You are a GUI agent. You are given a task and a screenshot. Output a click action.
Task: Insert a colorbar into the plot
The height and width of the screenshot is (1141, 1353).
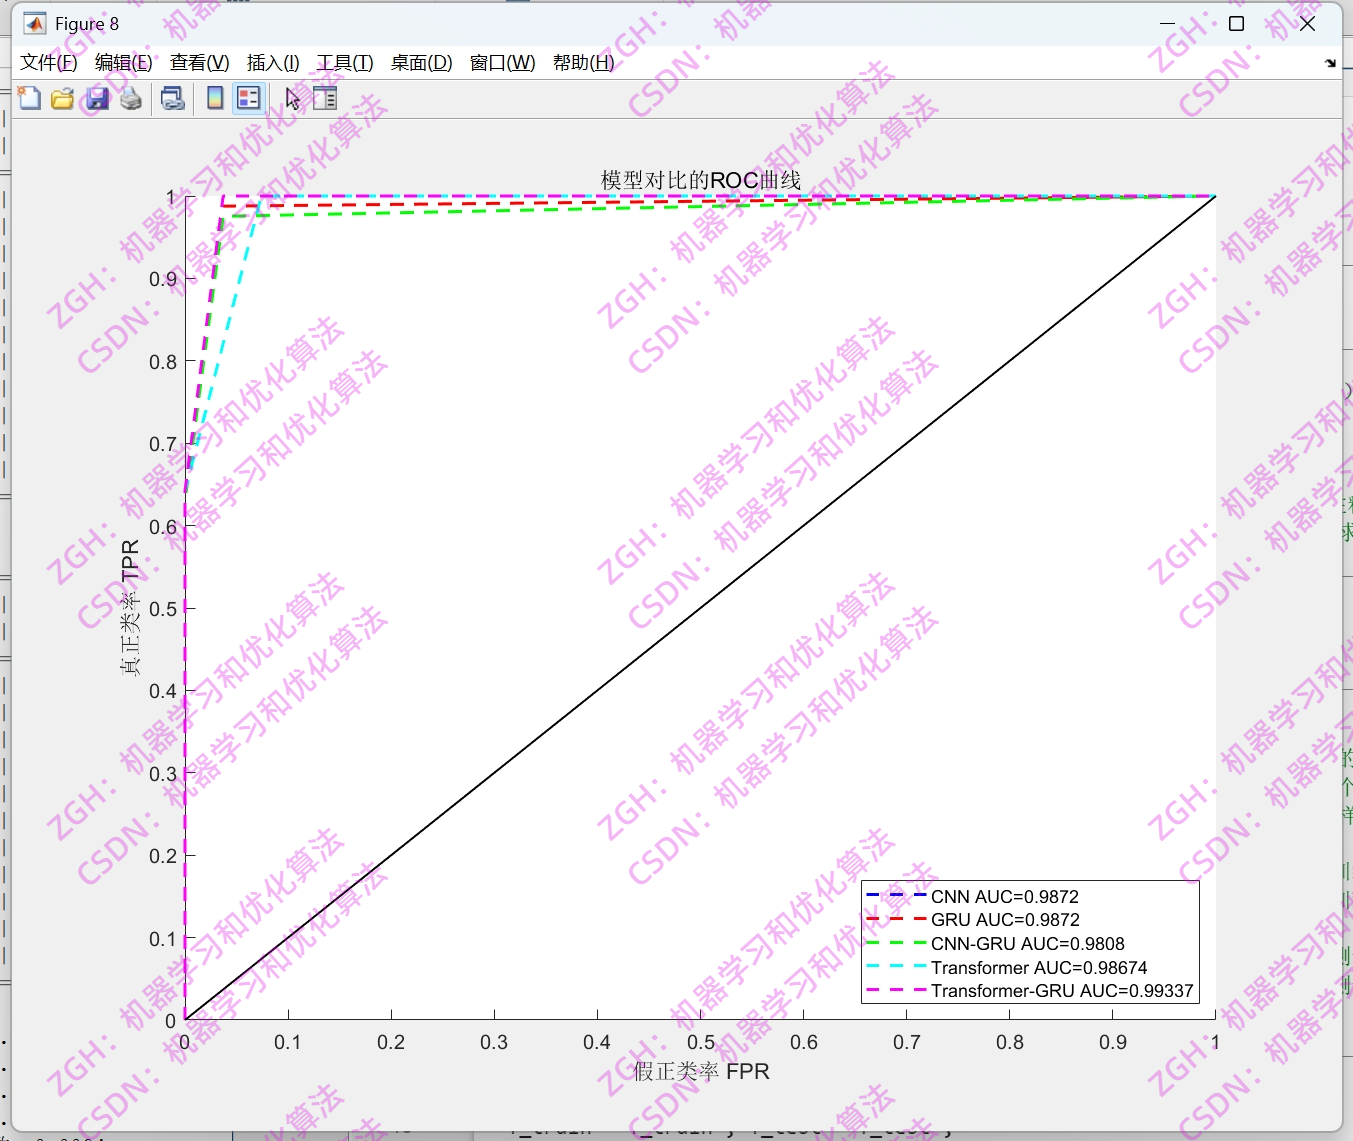(213, 98)
